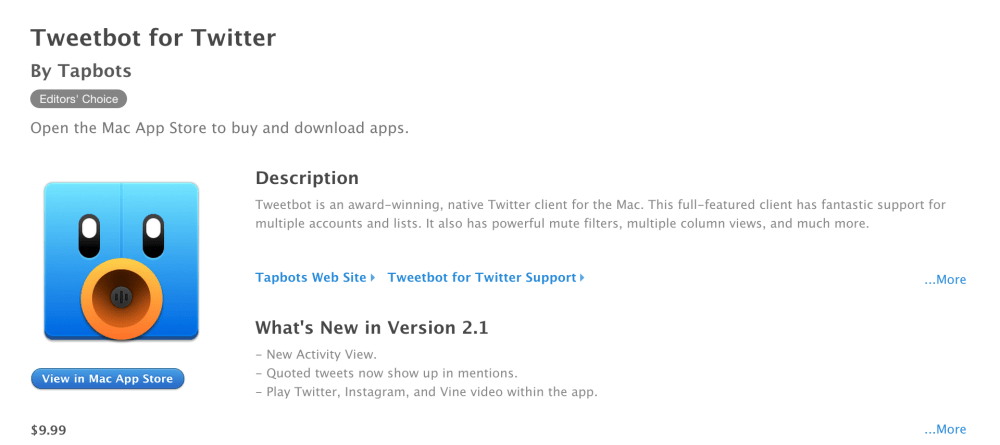Click the arrow beside Tapbots Web Site
The height and width of the screenshot is (445, 1000).
pyautogui.click(x=373, y=278)
